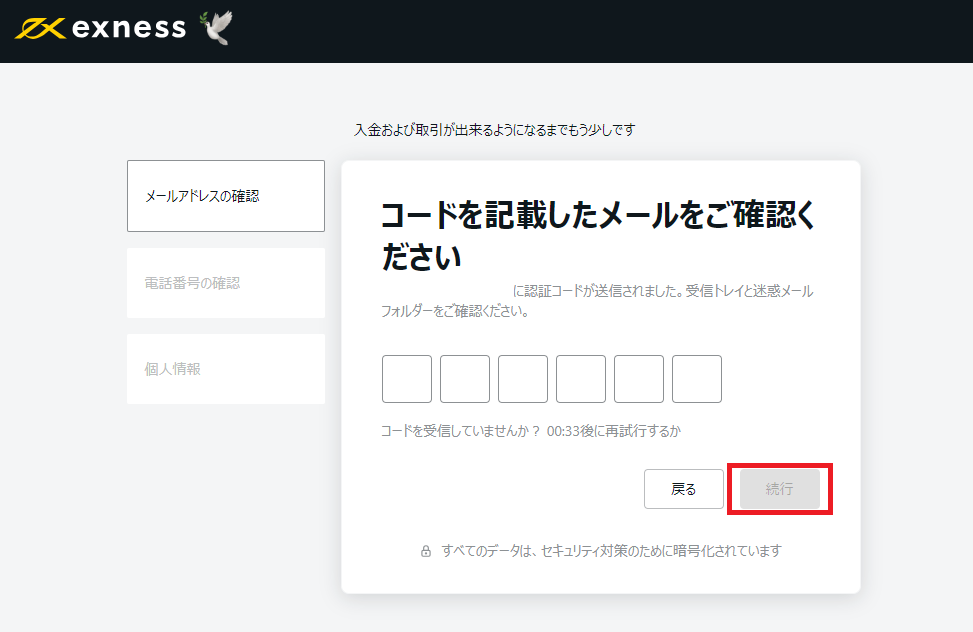Click the text コードを受信していませんか？
The width and height of the screenshot is (973, 632).
coord(460,431)
